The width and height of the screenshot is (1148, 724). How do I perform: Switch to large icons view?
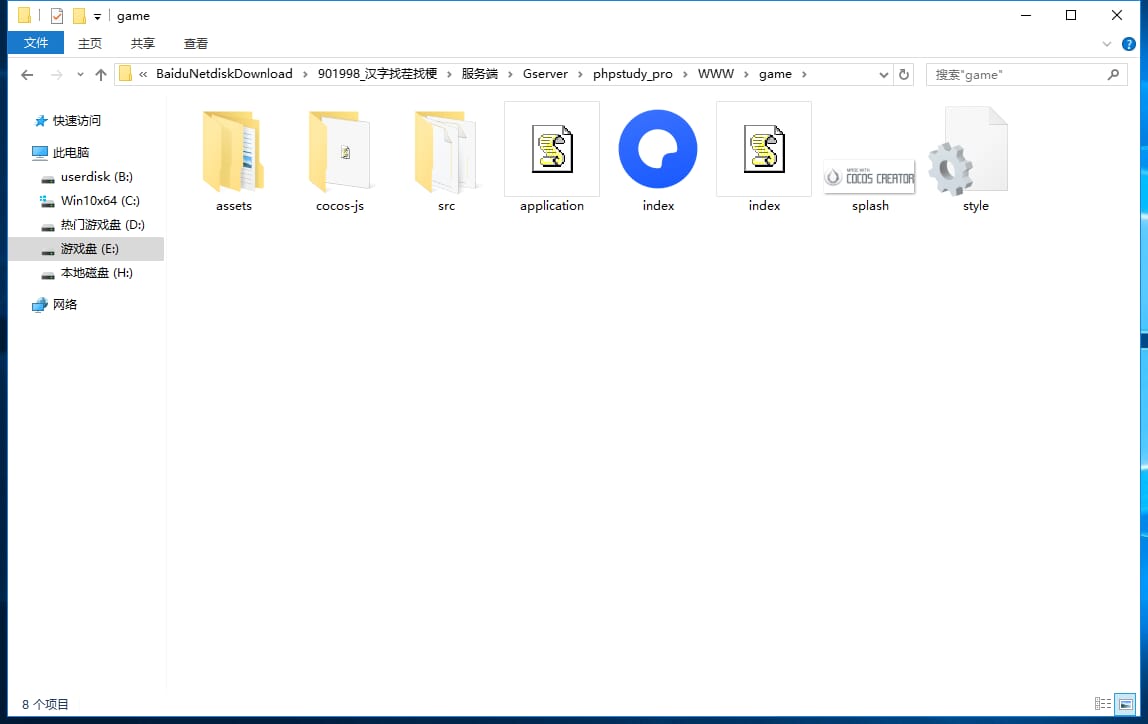[x=1125, y=704]
